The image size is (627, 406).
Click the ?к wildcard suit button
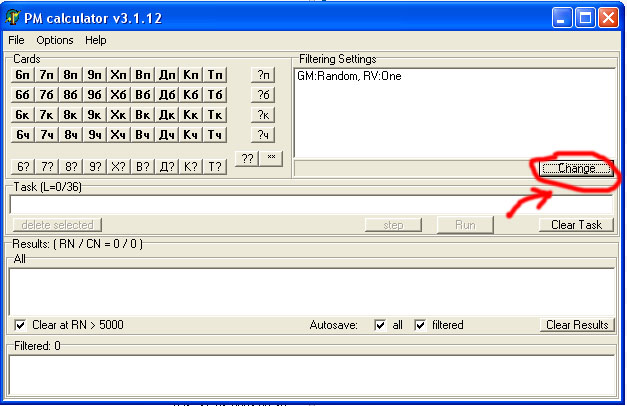tap(263, 115)
